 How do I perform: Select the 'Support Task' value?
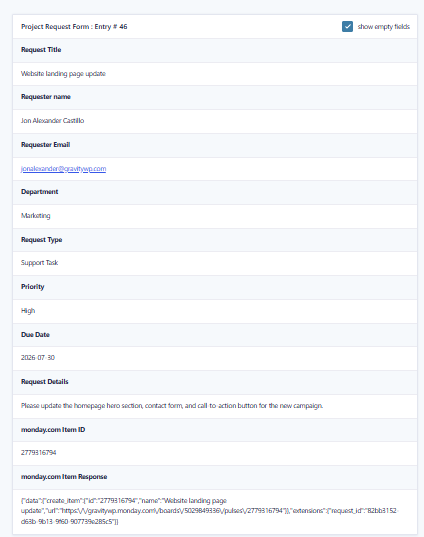pyautogui.click(x=39, y=263)
